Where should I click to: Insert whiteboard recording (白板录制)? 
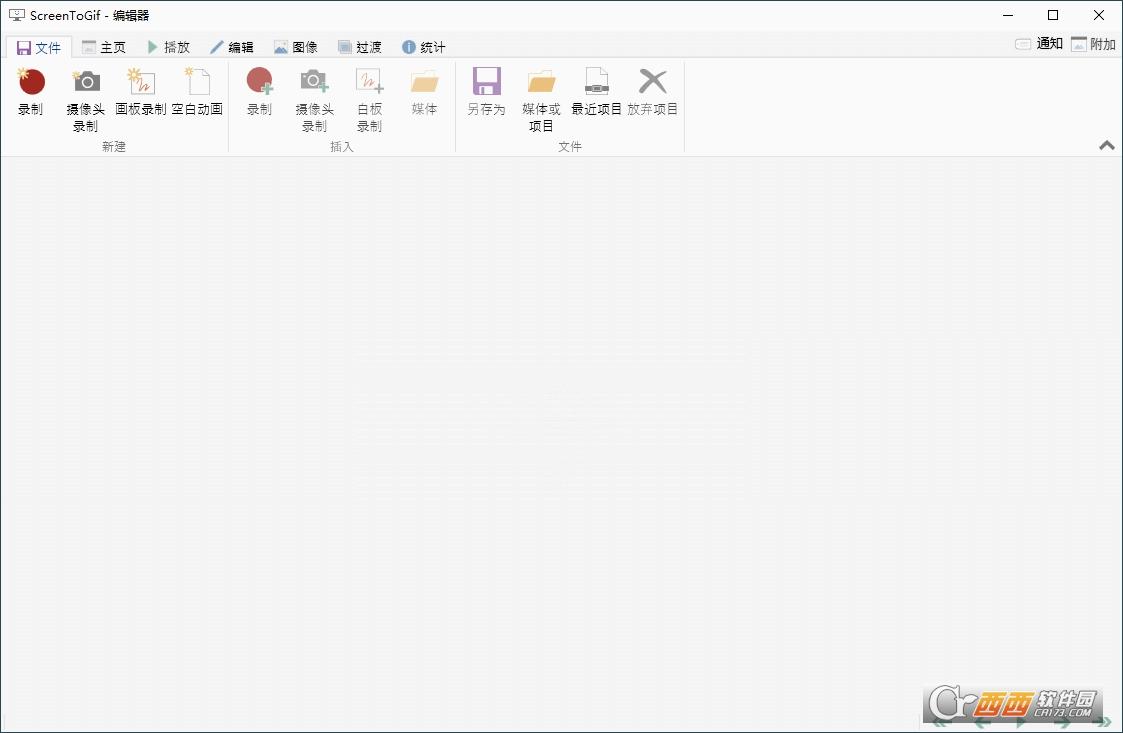pos(370,100)
